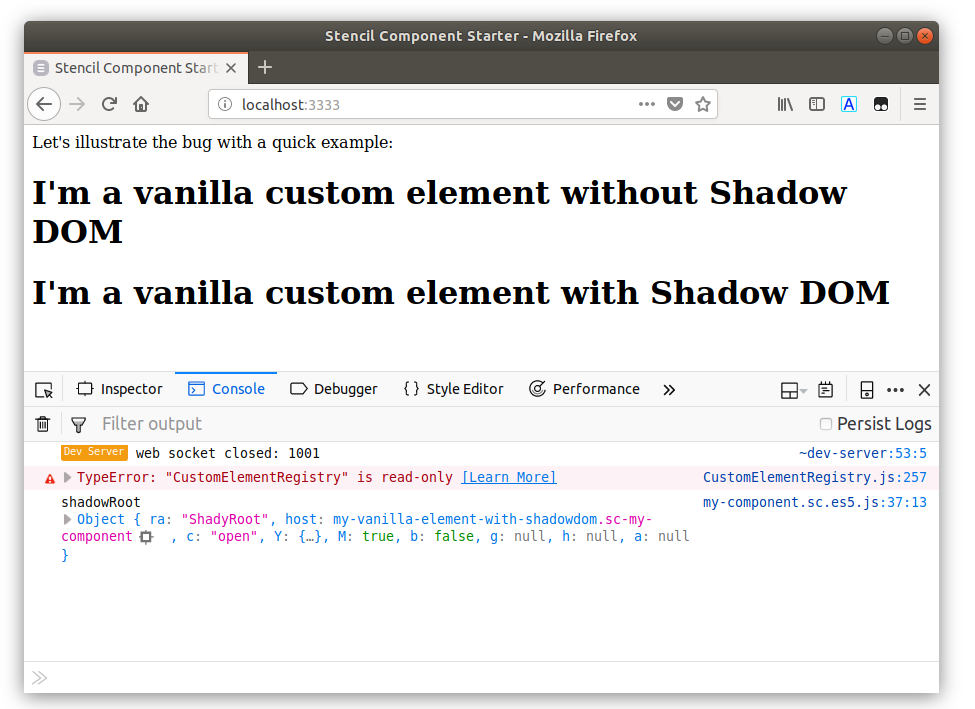The image size is (975, 709).
Task: Enable Persist Logs checkbox
Action: coord(826,424)
